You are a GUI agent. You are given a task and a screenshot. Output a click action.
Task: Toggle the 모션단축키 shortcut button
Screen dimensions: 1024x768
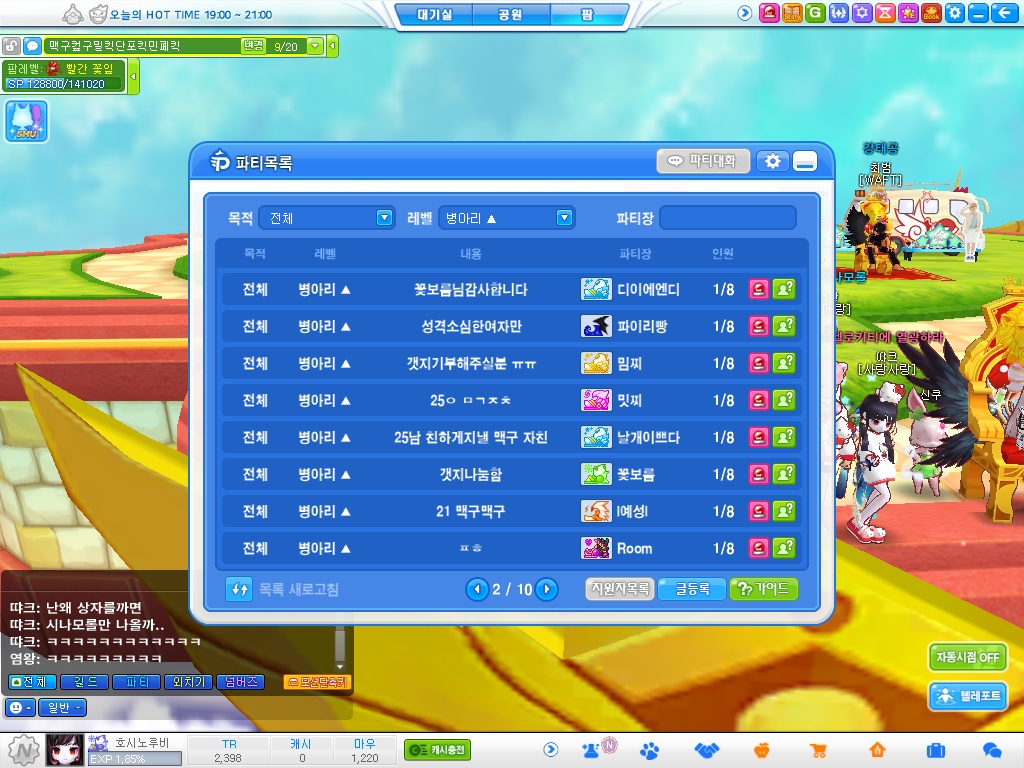coord(317,682)
